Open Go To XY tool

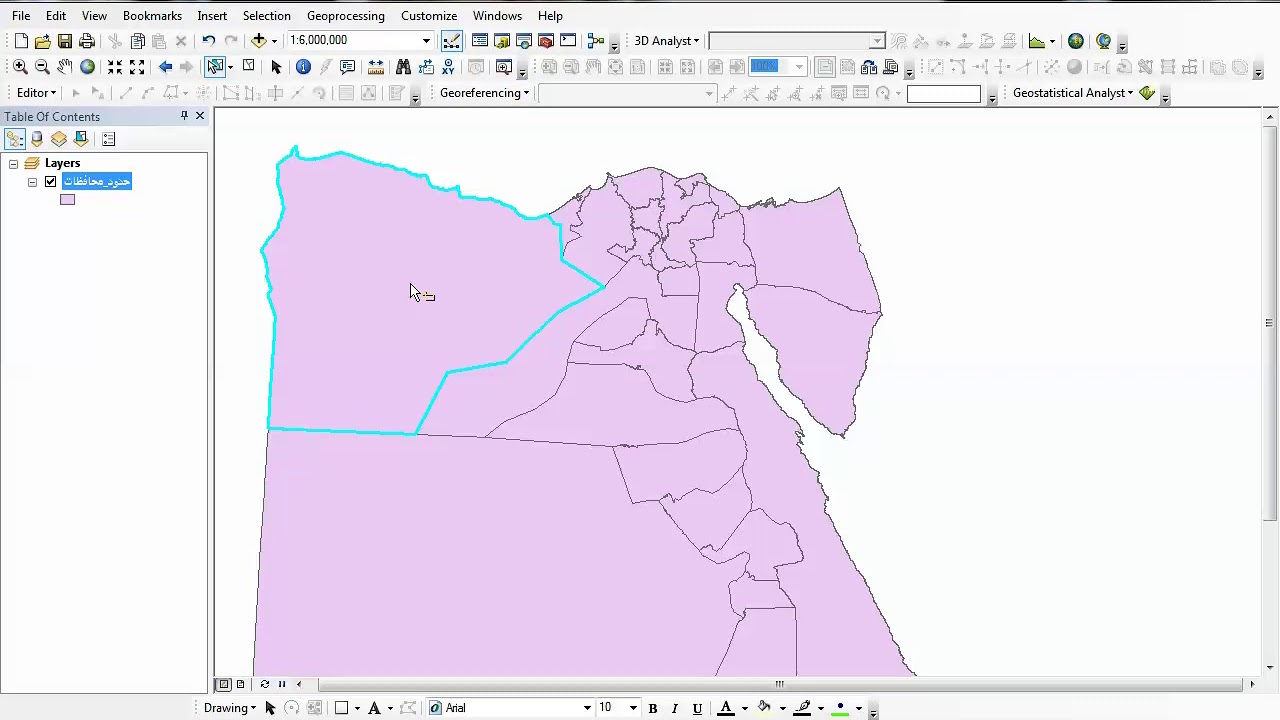tap(447, 67)
